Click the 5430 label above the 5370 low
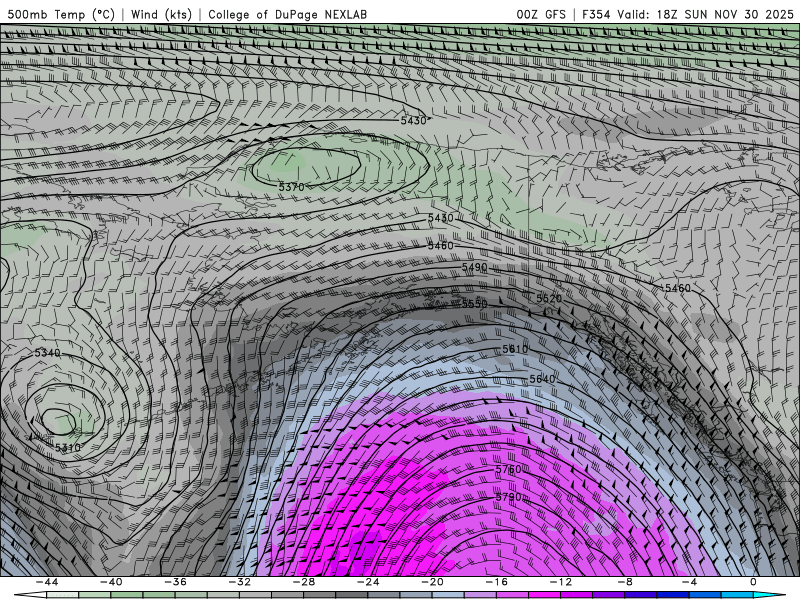The height and width of the screenshot is (600, 800). coord(413,121)
